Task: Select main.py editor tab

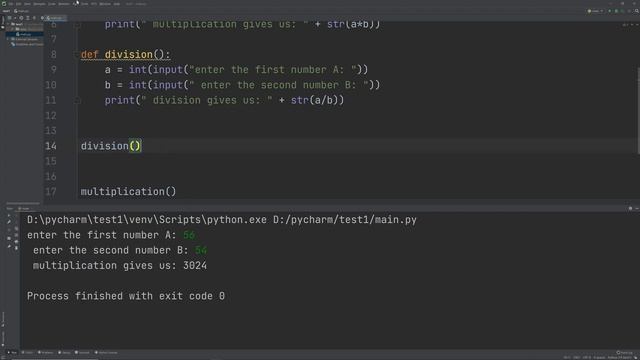Action: point(56,18)
